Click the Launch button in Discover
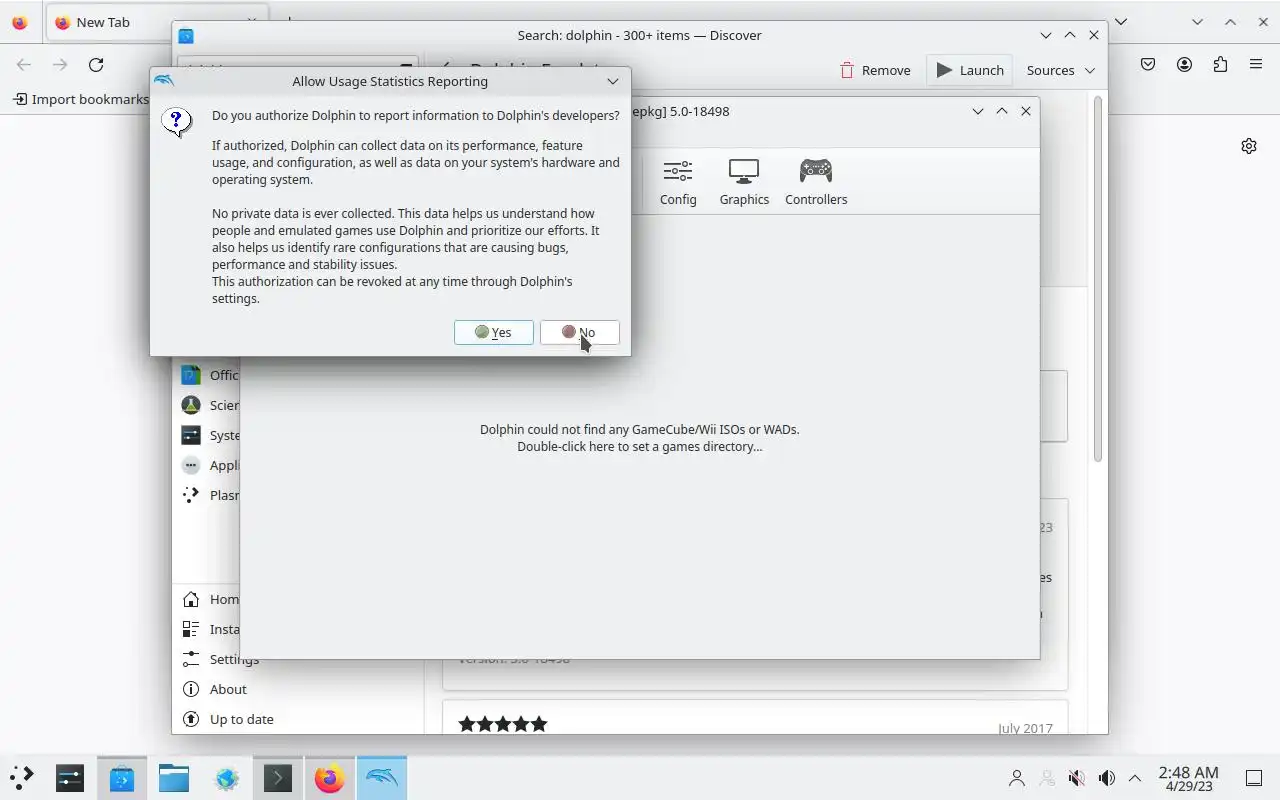This screenshot has height=800, width=1280. click(x=970, y=70)
